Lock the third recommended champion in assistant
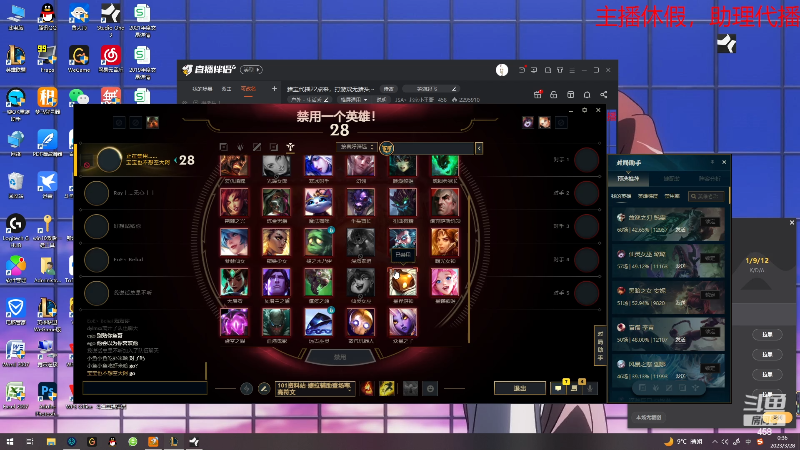The image size is (800, 450). click(710, 295)
